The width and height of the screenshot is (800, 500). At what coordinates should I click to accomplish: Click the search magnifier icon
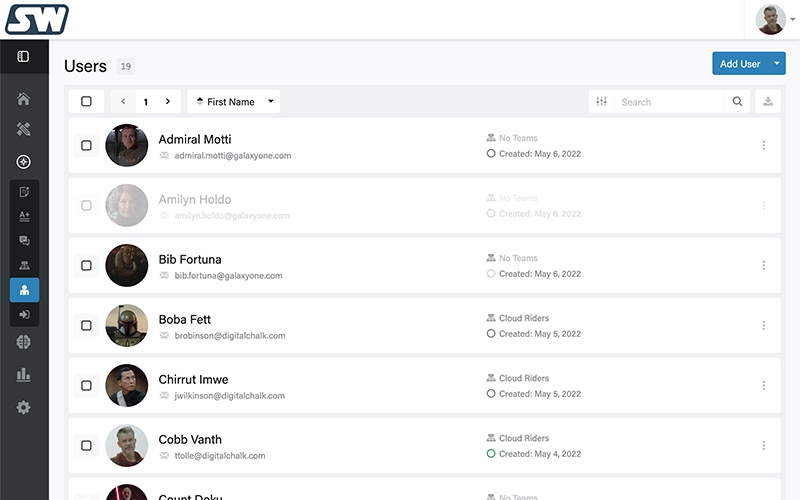[738, 102]
